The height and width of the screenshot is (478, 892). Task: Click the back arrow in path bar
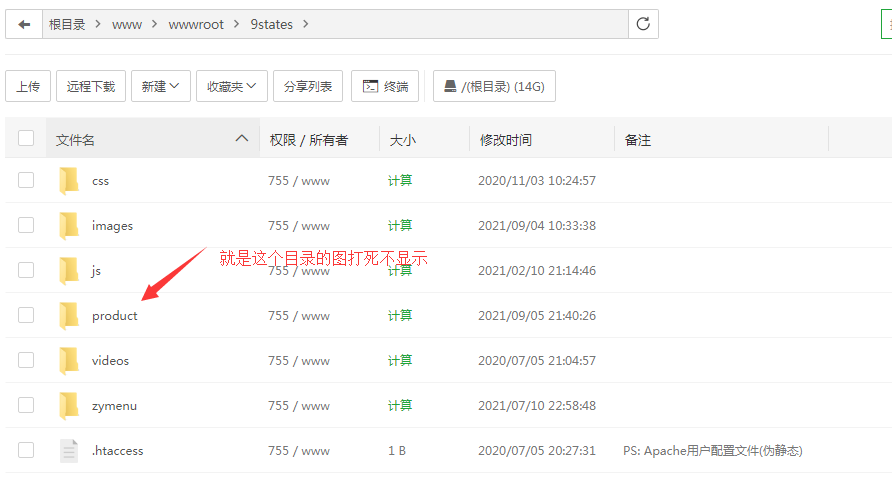coord(24,24)
